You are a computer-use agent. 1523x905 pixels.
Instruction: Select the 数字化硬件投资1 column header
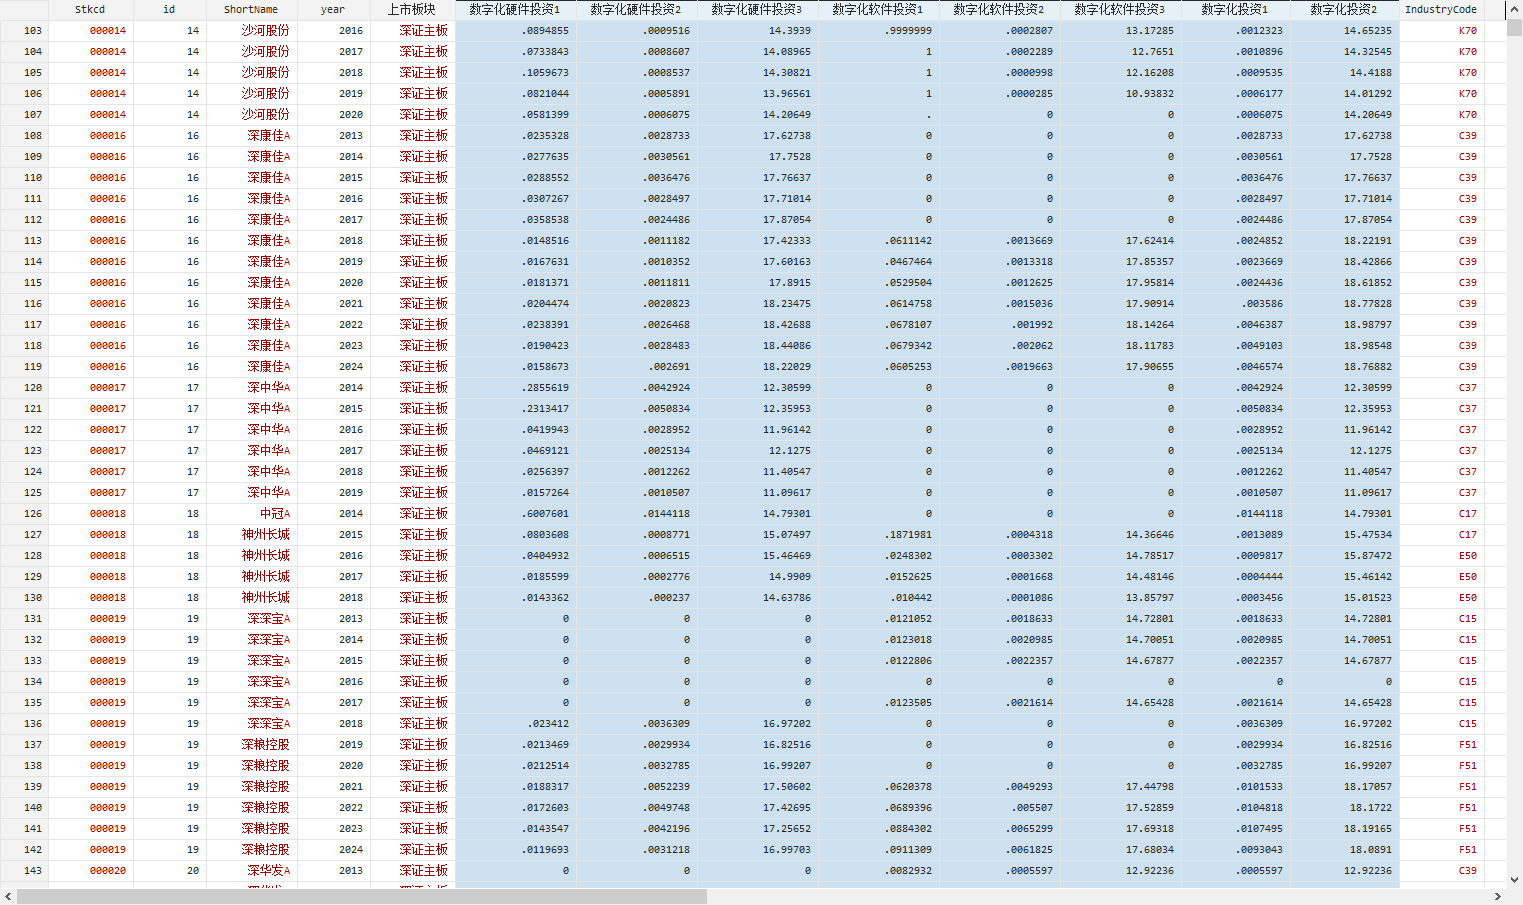[x=515, y=10]
